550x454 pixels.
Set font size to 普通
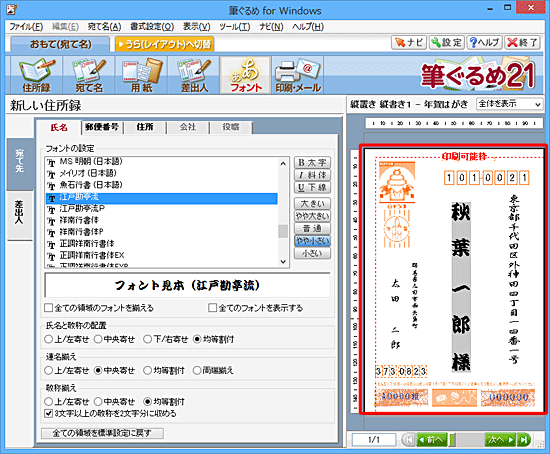[x=312, y=228]
